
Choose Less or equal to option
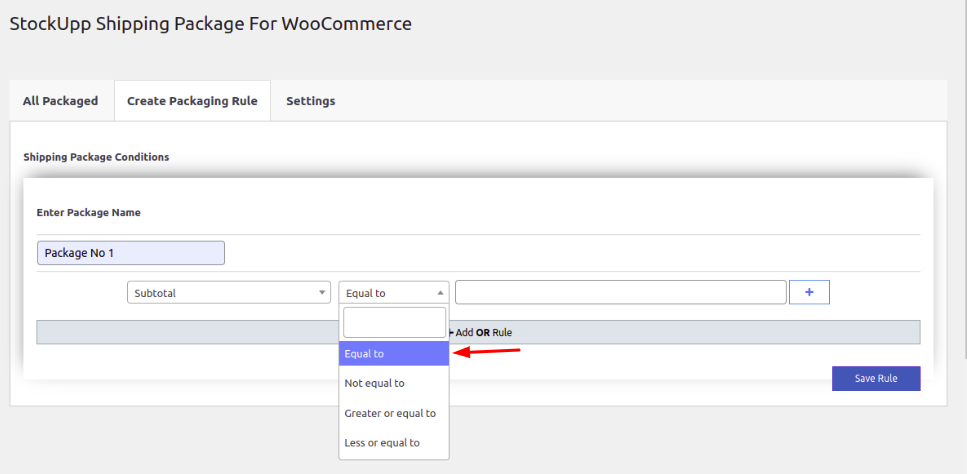tap(393, 443)
